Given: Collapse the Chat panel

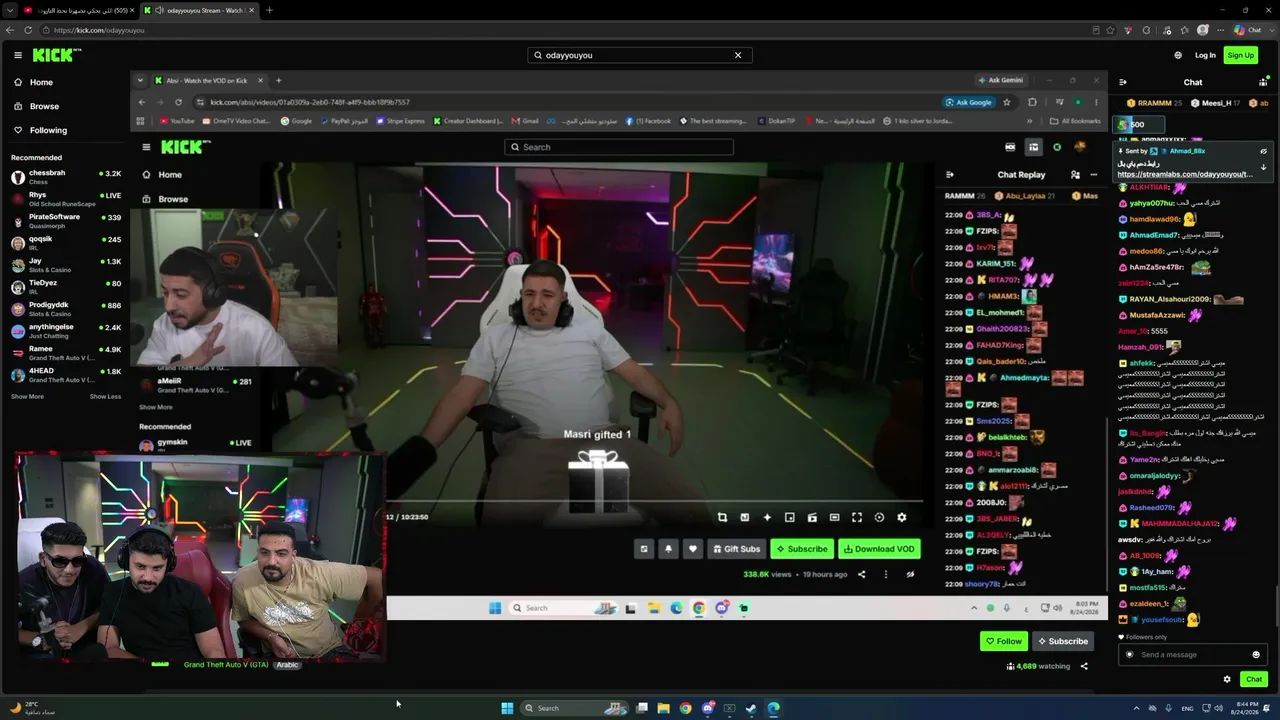Looking at the screenshot, I should pos(1123,82).
